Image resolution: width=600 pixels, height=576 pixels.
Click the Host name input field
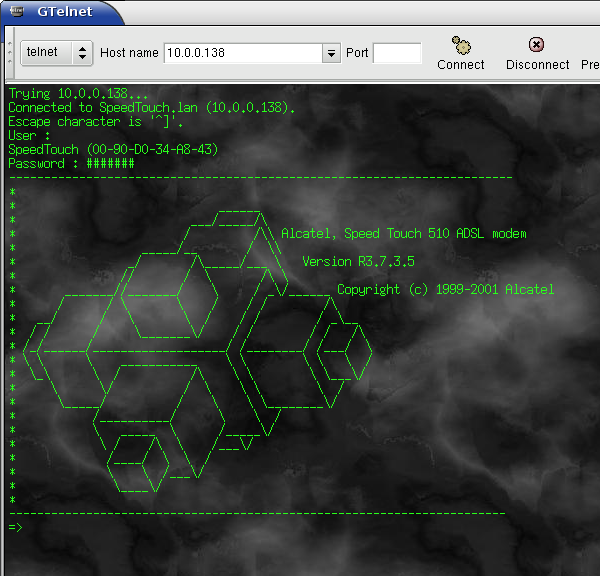click(243, 53)
